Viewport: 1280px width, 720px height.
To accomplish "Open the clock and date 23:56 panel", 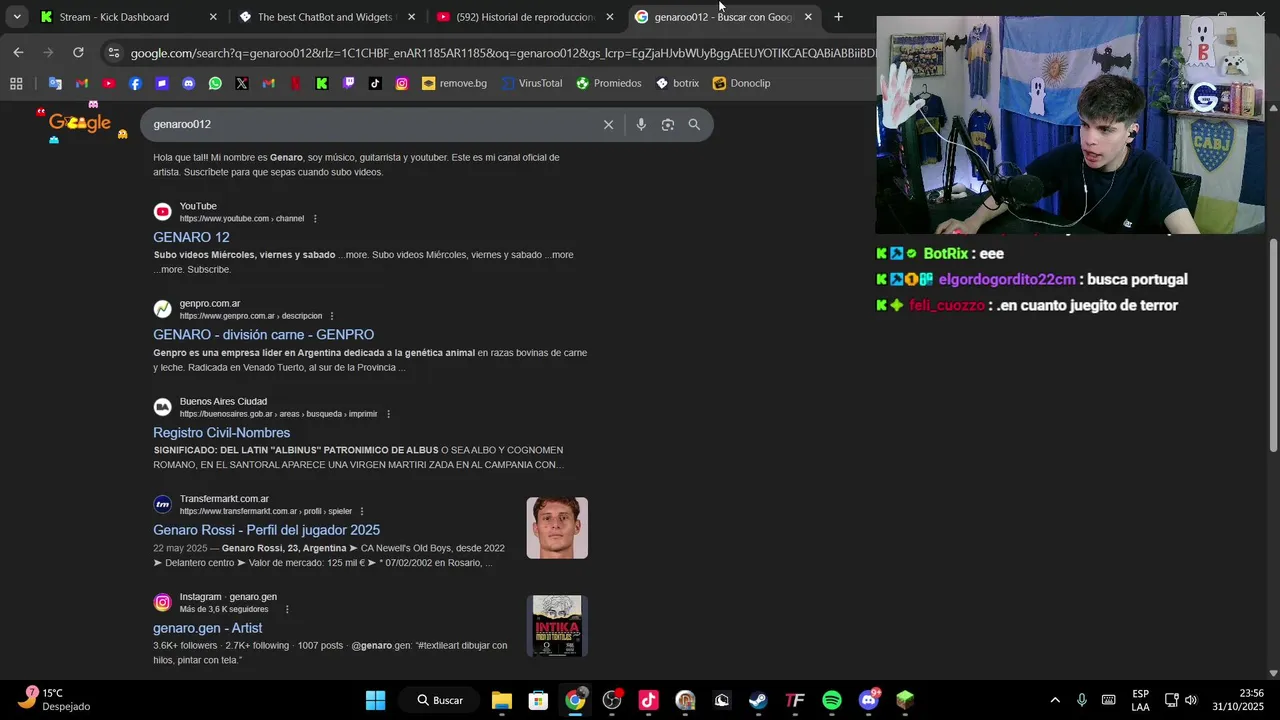I will [x=1238, y=700].
